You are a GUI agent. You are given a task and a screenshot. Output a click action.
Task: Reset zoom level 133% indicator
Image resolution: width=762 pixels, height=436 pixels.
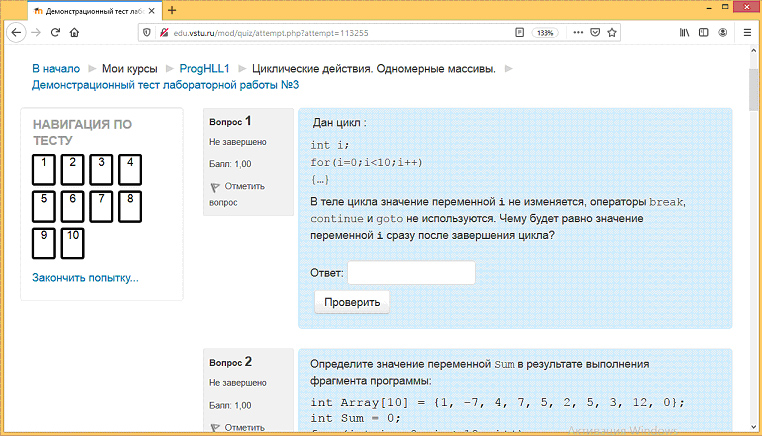545,32
